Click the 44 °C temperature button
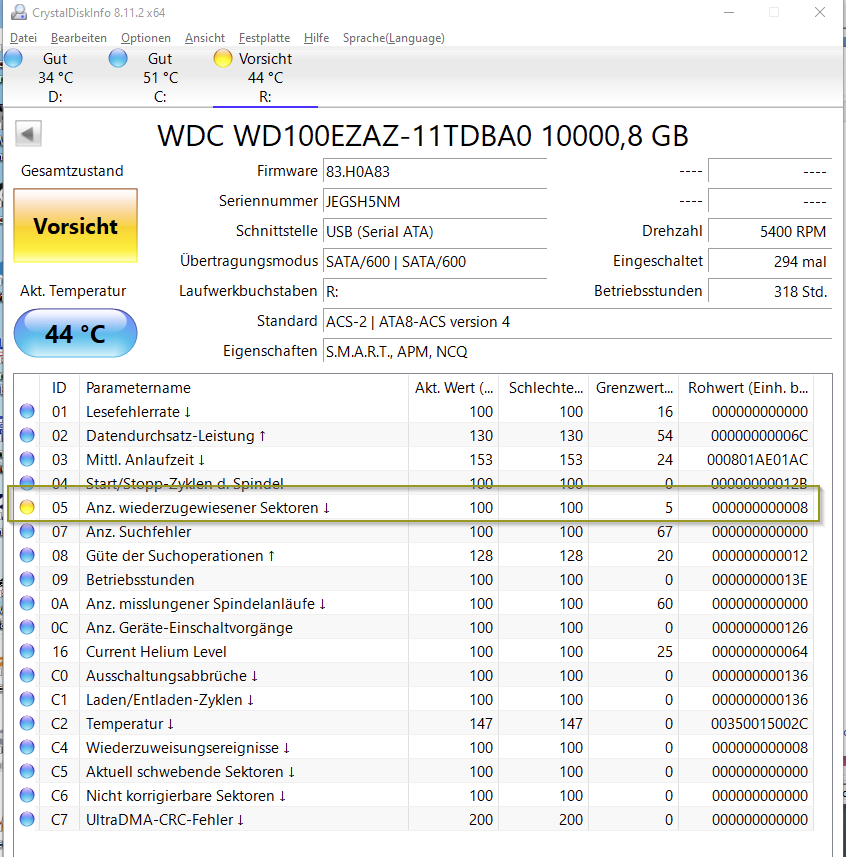Viewport: 846px width, 857px height. [75, 333]
